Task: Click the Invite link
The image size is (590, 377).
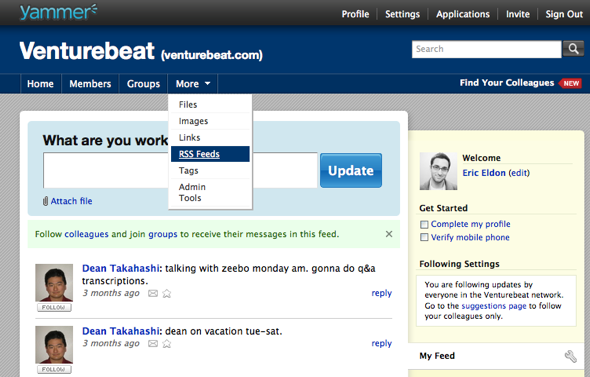Action: (x=518, y=14)
